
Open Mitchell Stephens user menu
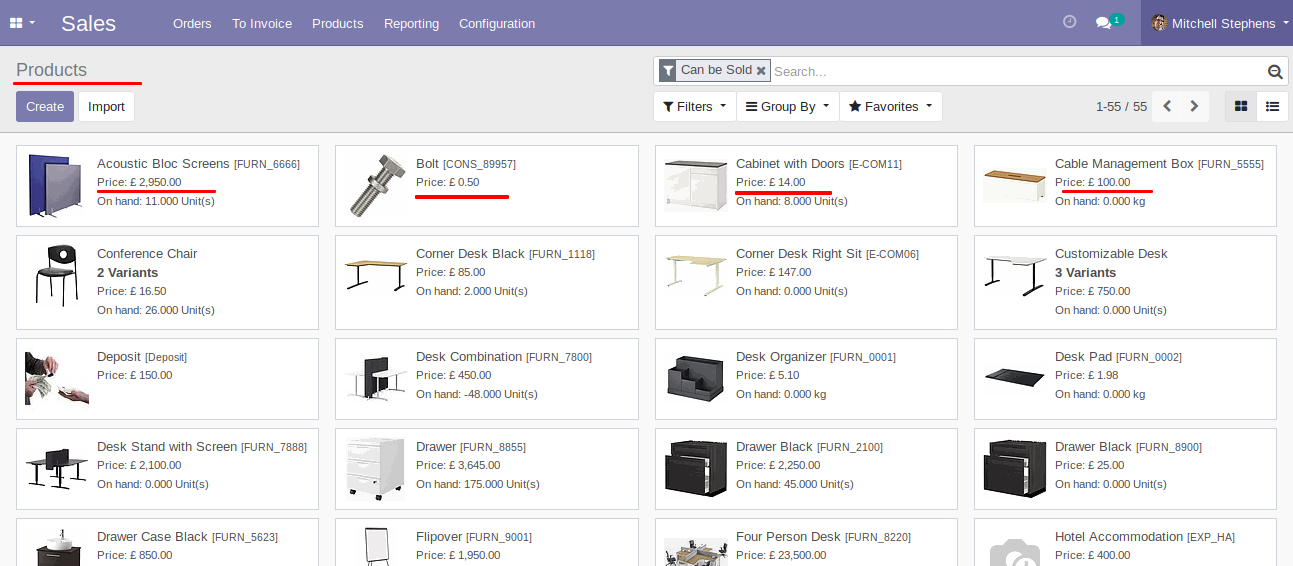point(1218,23)
